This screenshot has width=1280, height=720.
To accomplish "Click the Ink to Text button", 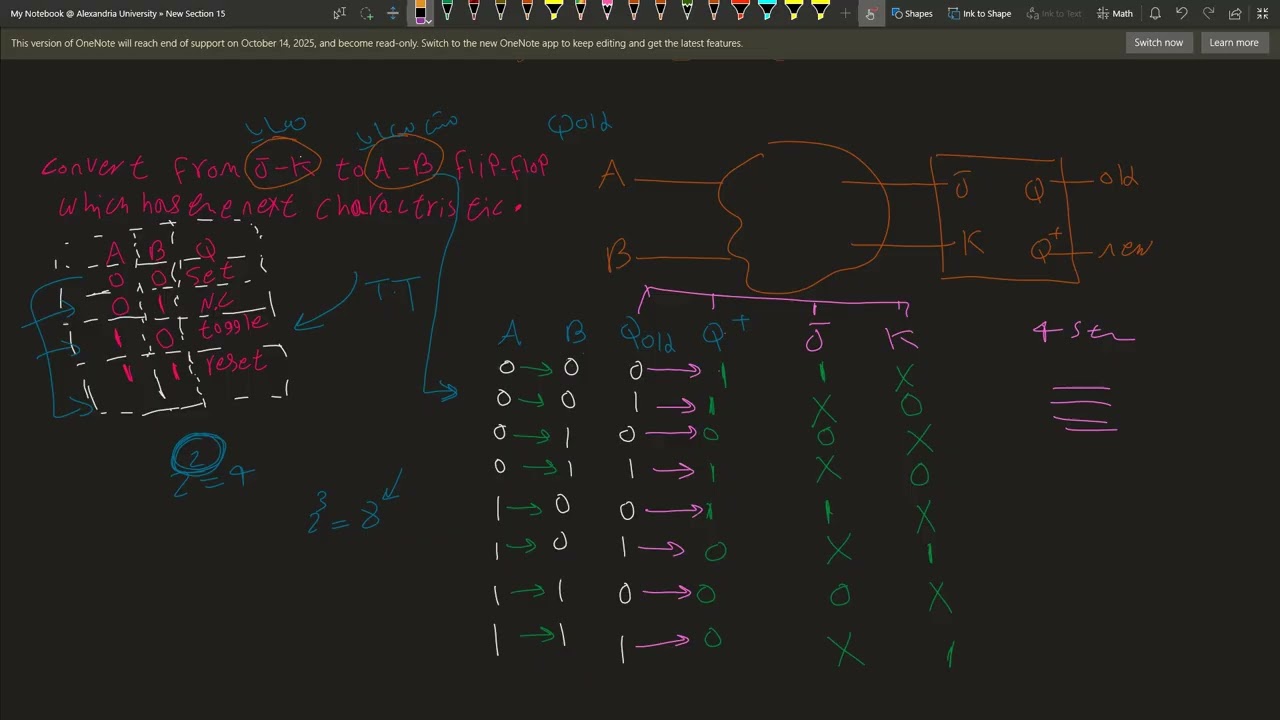I will 1054,13.
